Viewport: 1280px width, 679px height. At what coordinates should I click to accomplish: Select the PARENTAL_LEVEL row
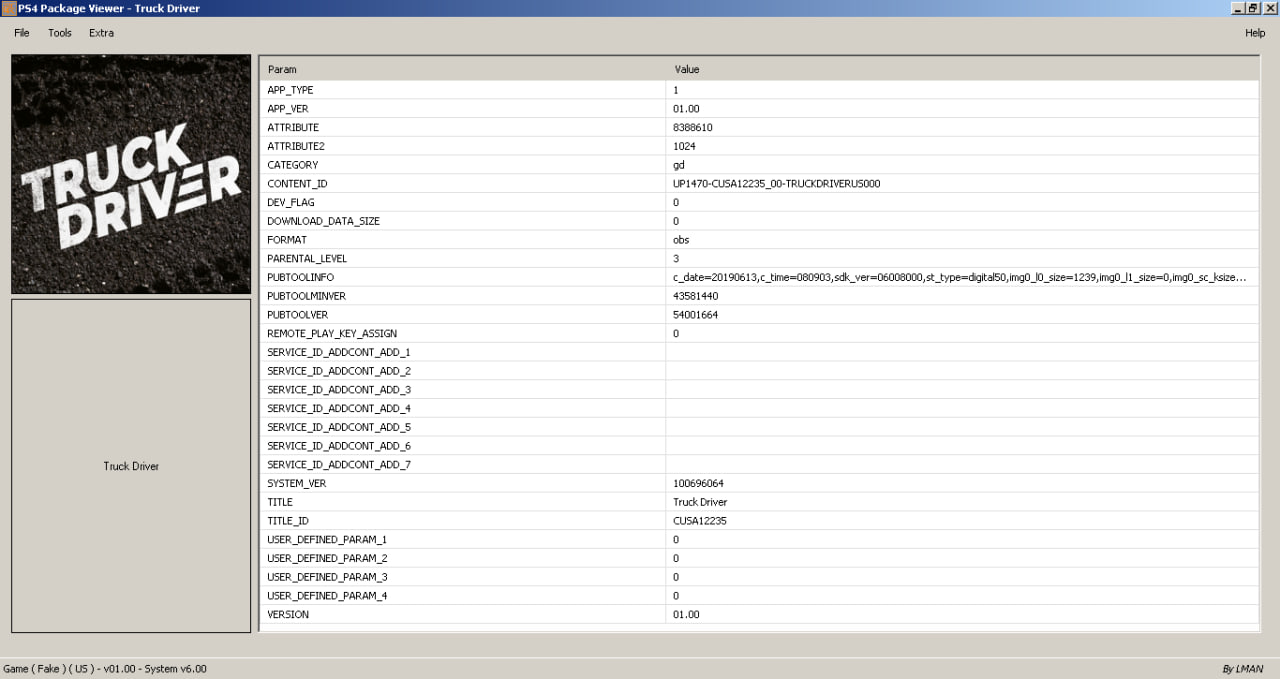(760, 259)
